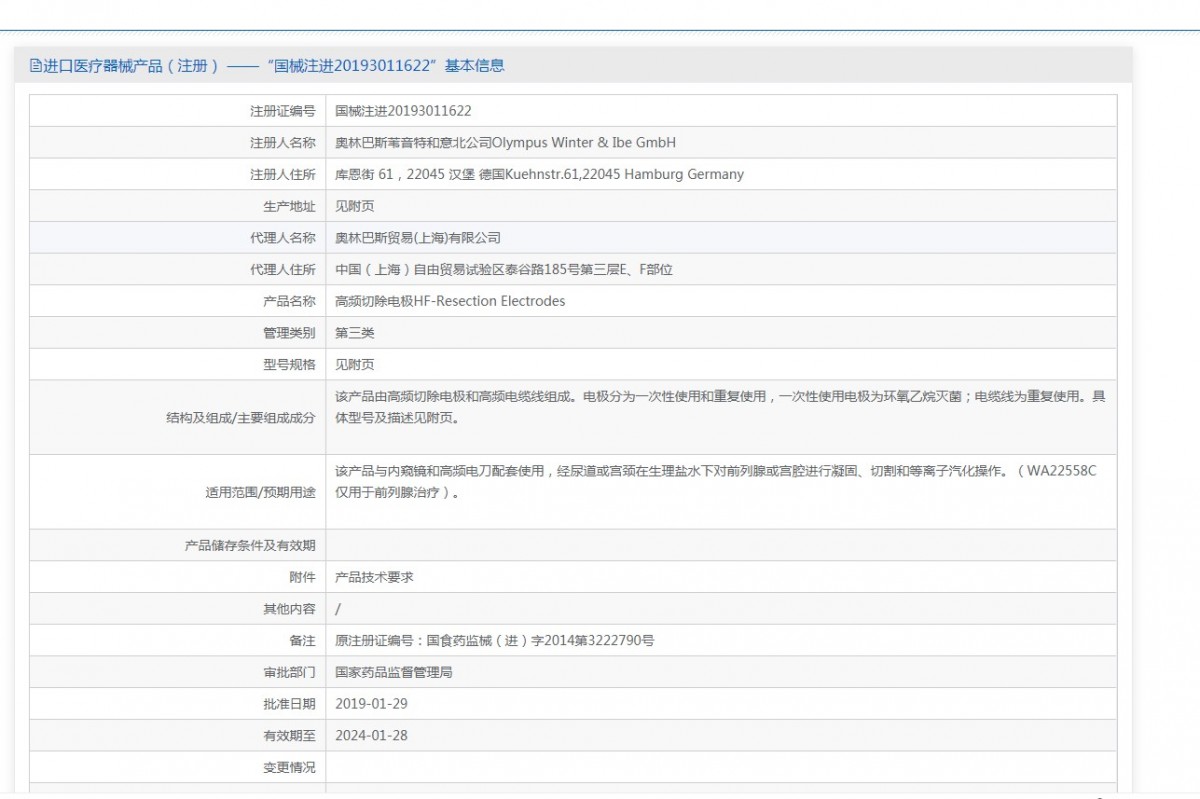The width and height of the screenshot is (1200, 799).
Task: Select the 型号规格 label
Action: [x=290, y=365]
